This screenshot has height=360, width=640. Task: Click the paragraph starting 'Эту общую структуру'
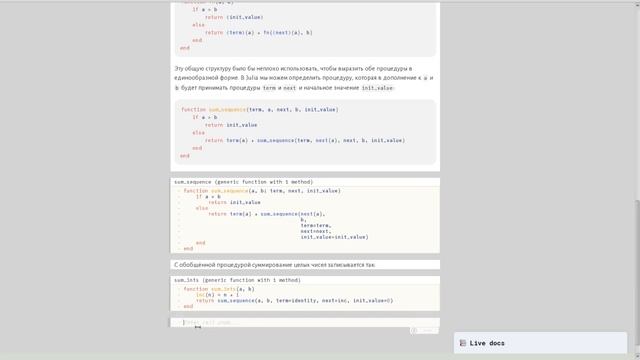304,78
